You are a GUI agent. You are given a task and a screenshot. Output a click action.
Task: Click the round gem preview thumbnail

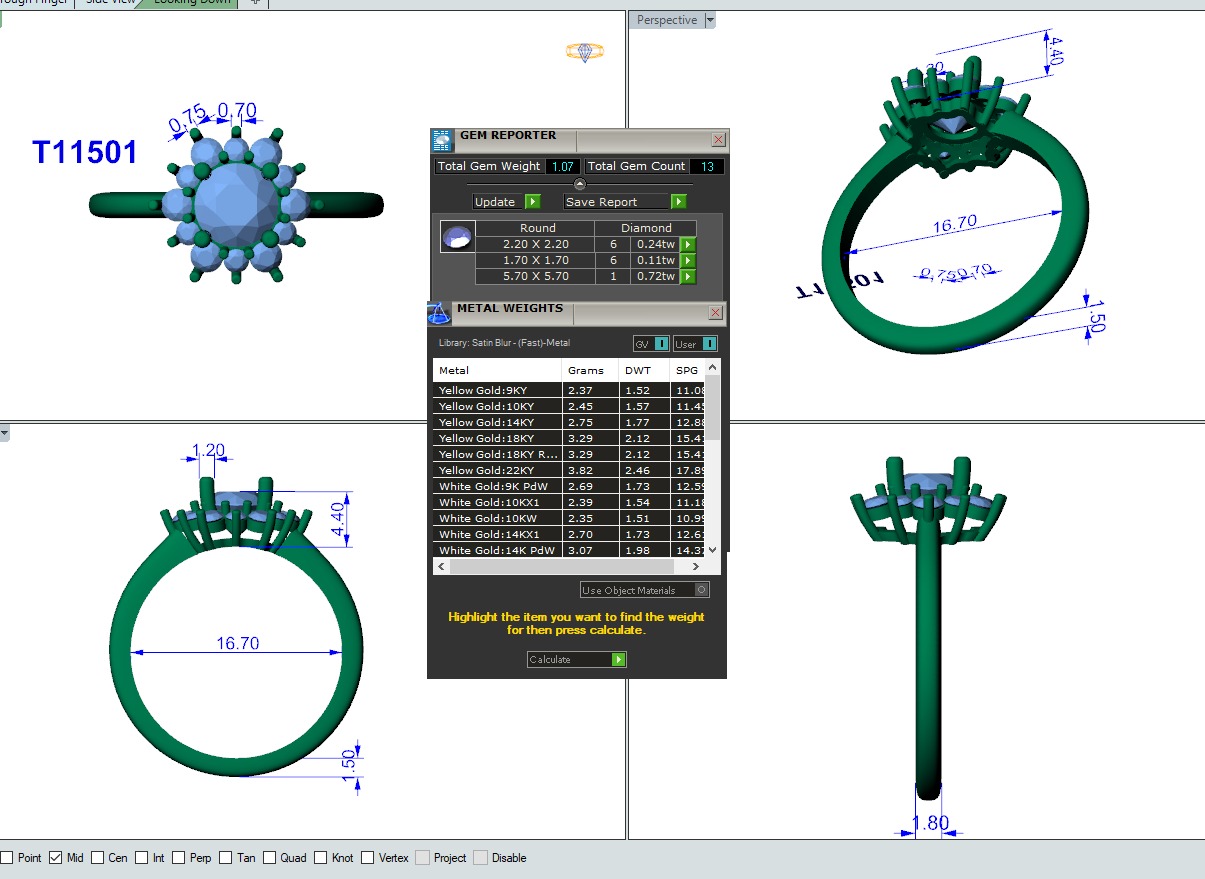pyautogui.click(x=457, y=237)
